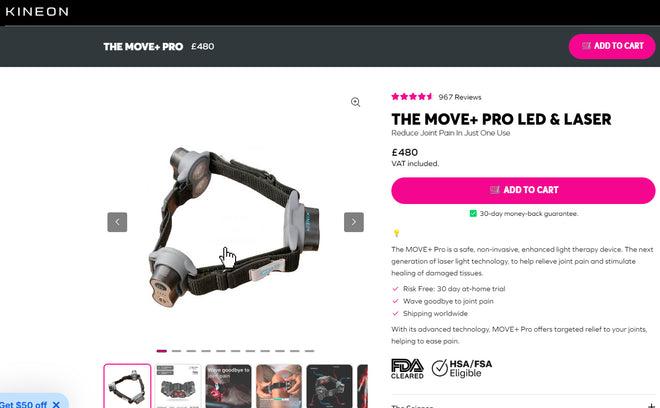
Task: Select the 'Wave goodbye to joint pain' thumbnail
Action: tap(228, 386)
